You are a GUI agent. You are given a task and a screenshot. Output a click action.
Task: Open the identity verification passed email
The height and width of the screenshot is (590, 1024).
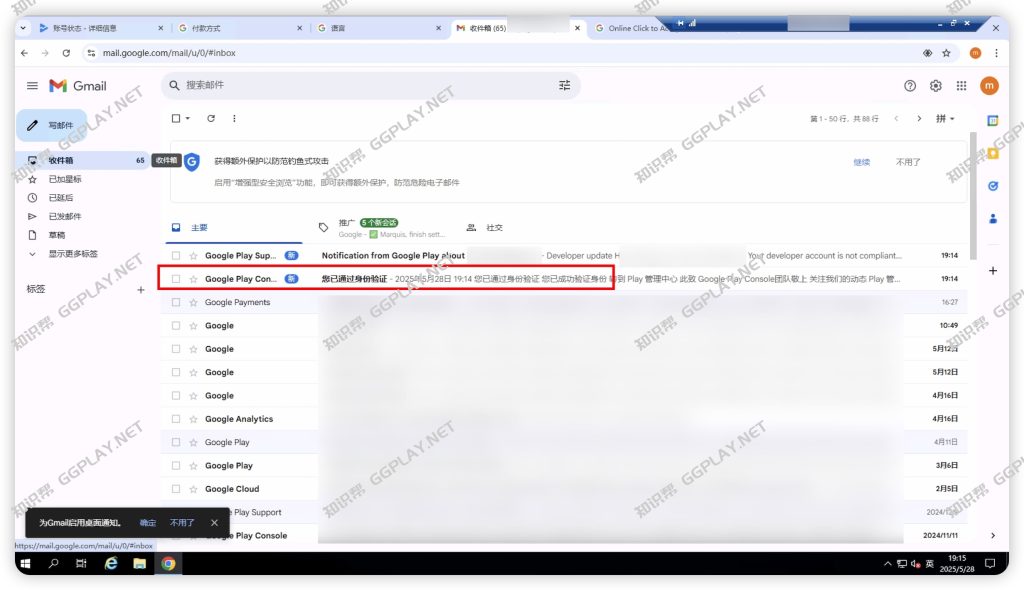tap(565, 279)
